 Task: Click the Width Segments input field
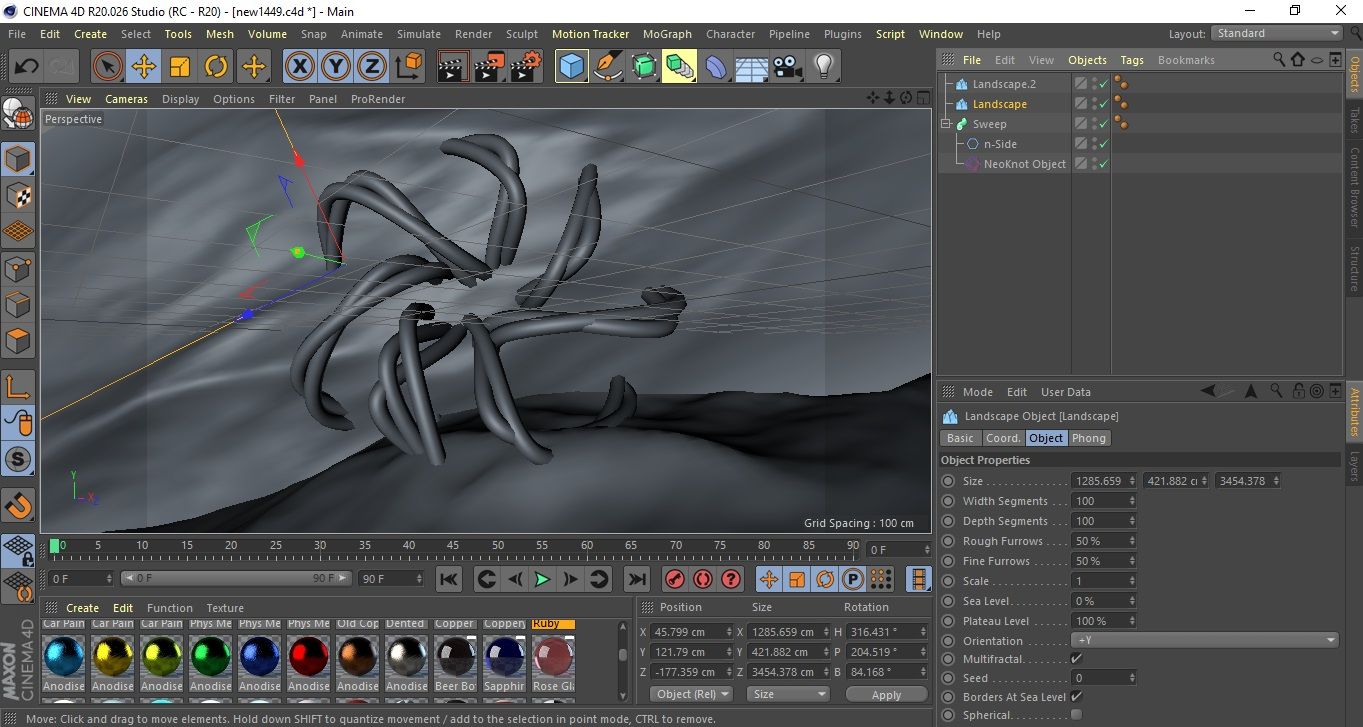1100,501
